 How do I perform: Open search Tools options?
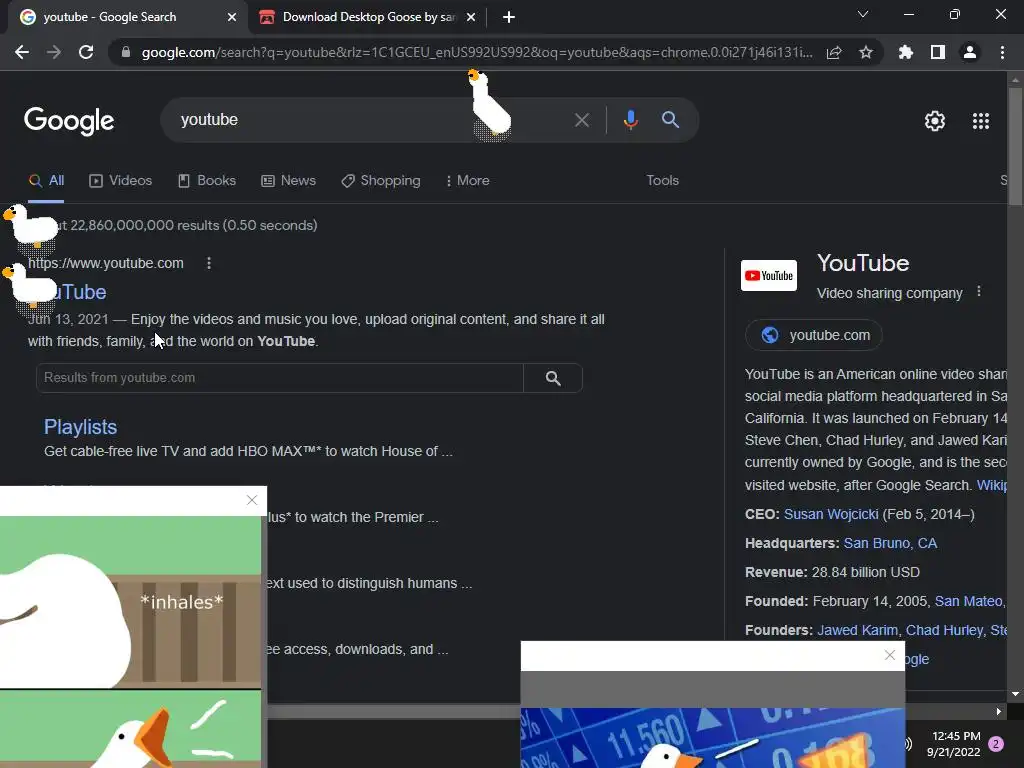click(662, 181)
